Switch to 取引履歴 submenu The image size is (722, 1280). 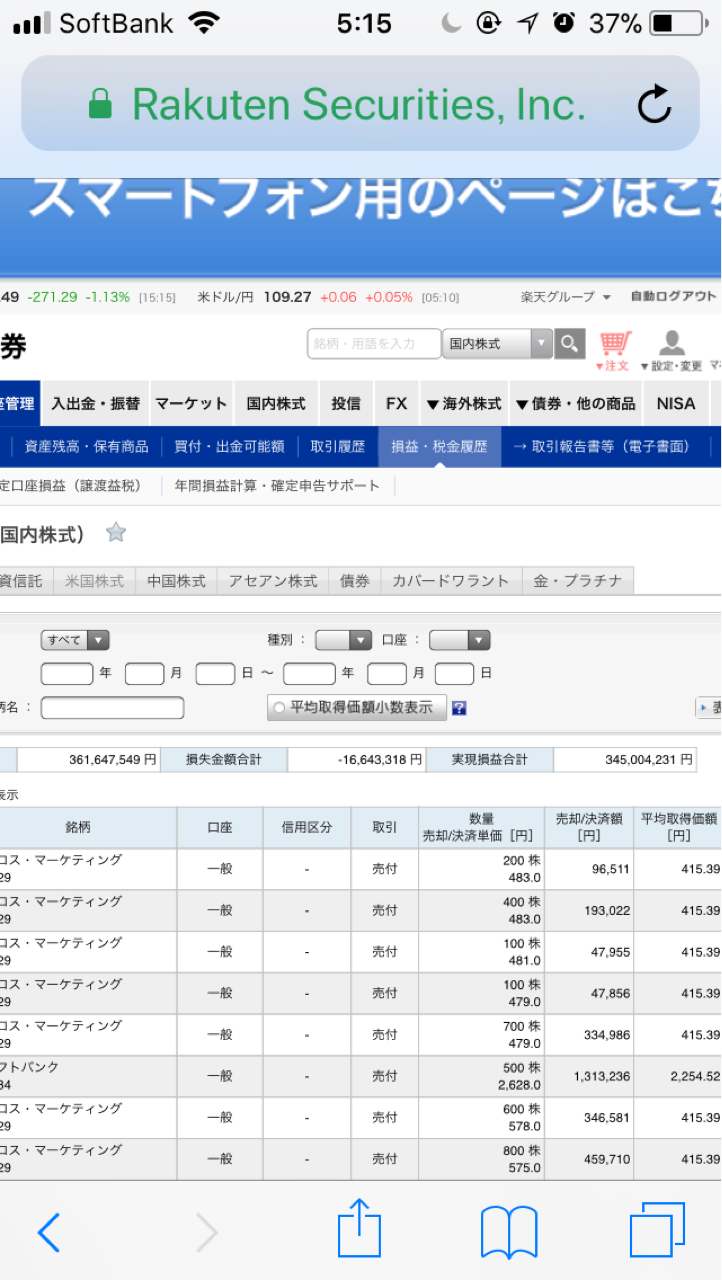338,447
